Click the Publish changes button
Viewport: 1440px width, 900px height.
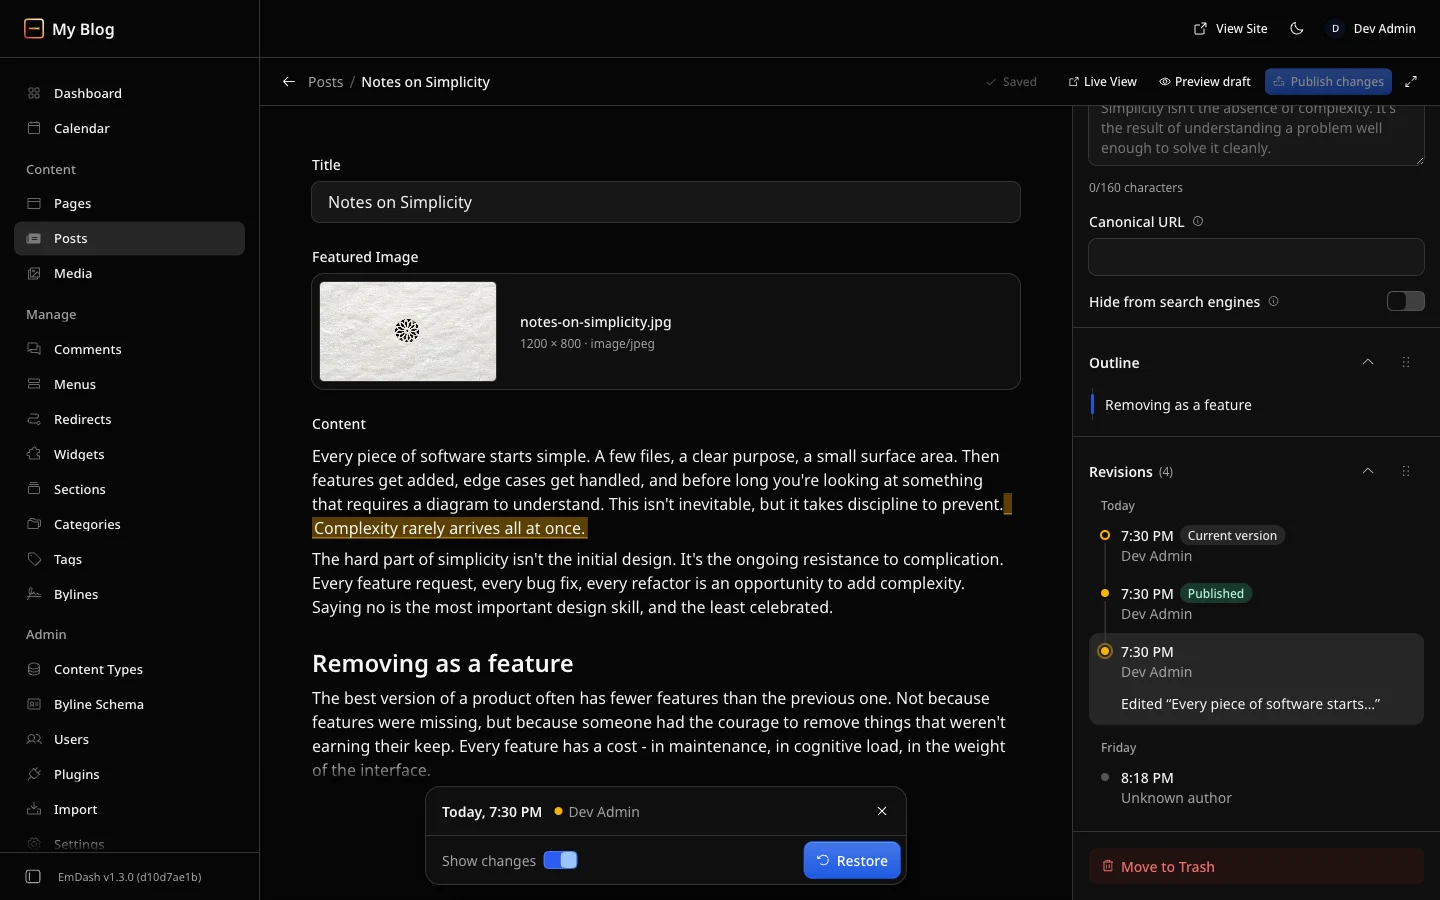[x=1328, y=82]
